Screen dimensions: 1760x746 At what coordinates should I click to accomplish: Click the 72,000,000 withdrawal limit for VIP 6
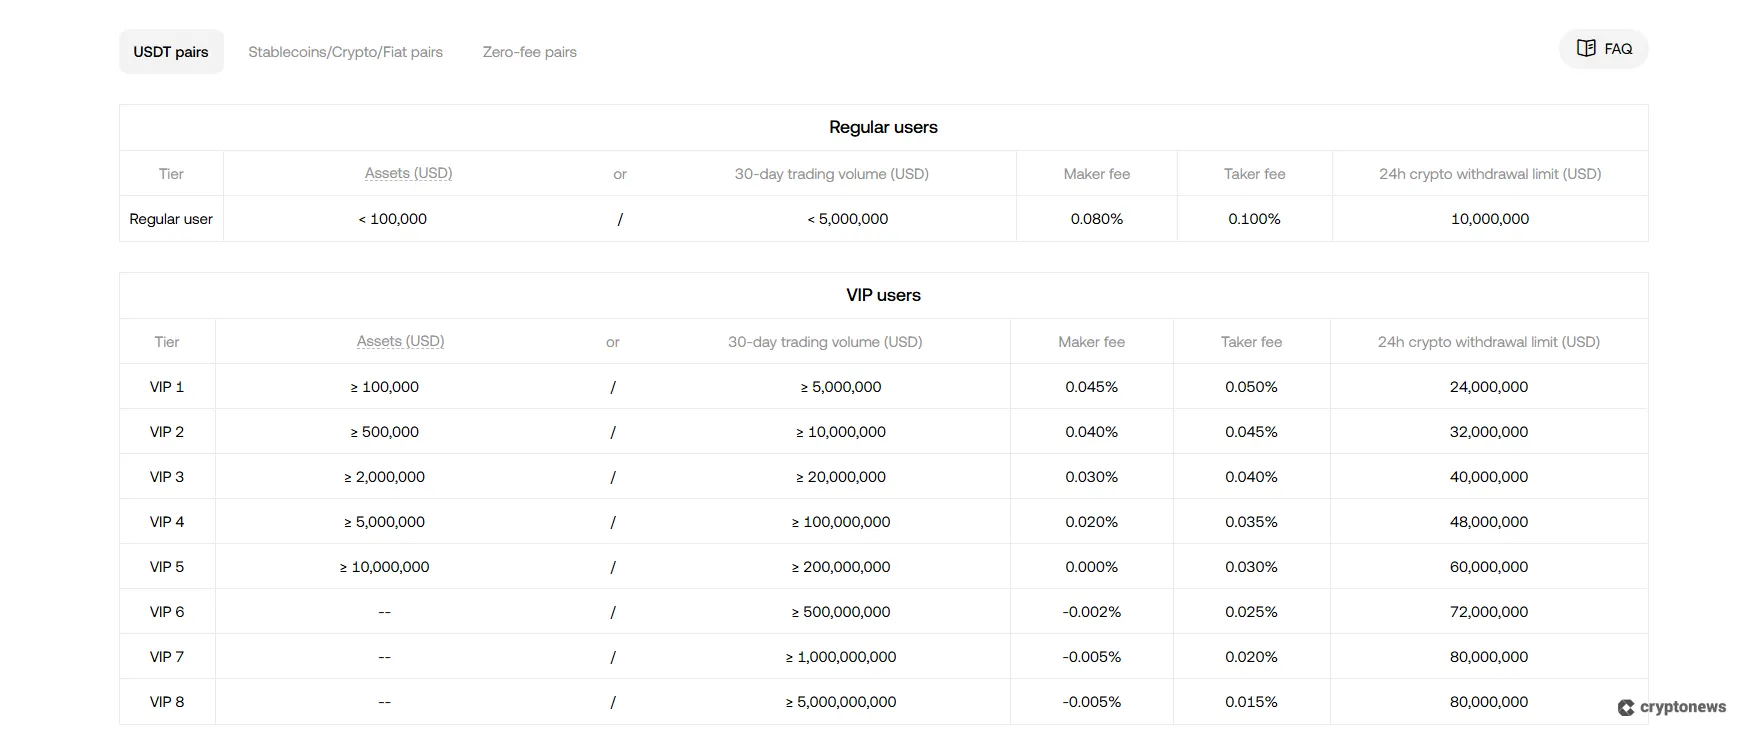[1489, 612]
